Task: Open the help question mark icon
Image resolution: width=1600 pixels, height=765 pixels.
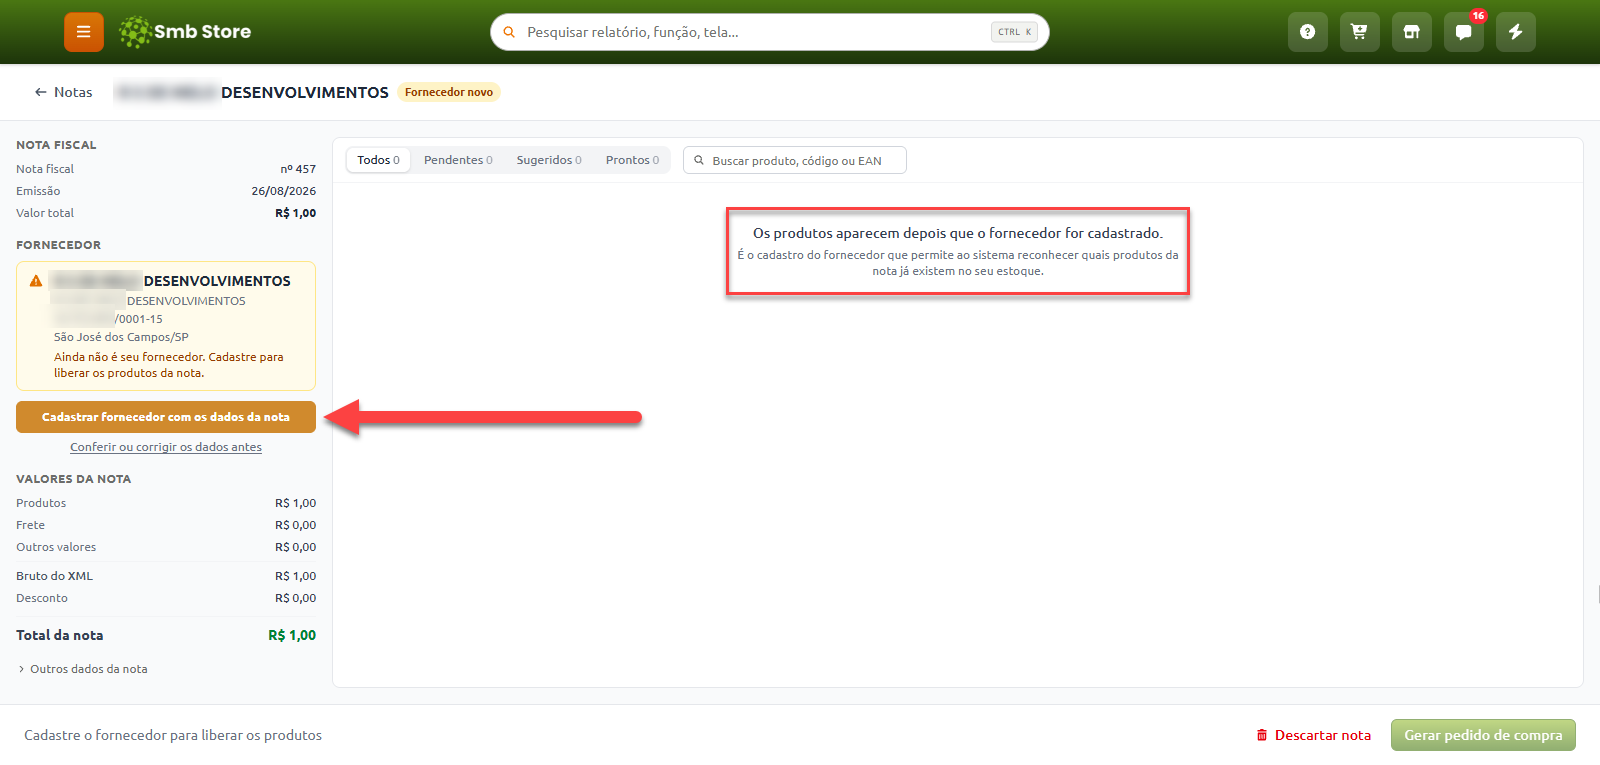Action: tap(1307, 32)
